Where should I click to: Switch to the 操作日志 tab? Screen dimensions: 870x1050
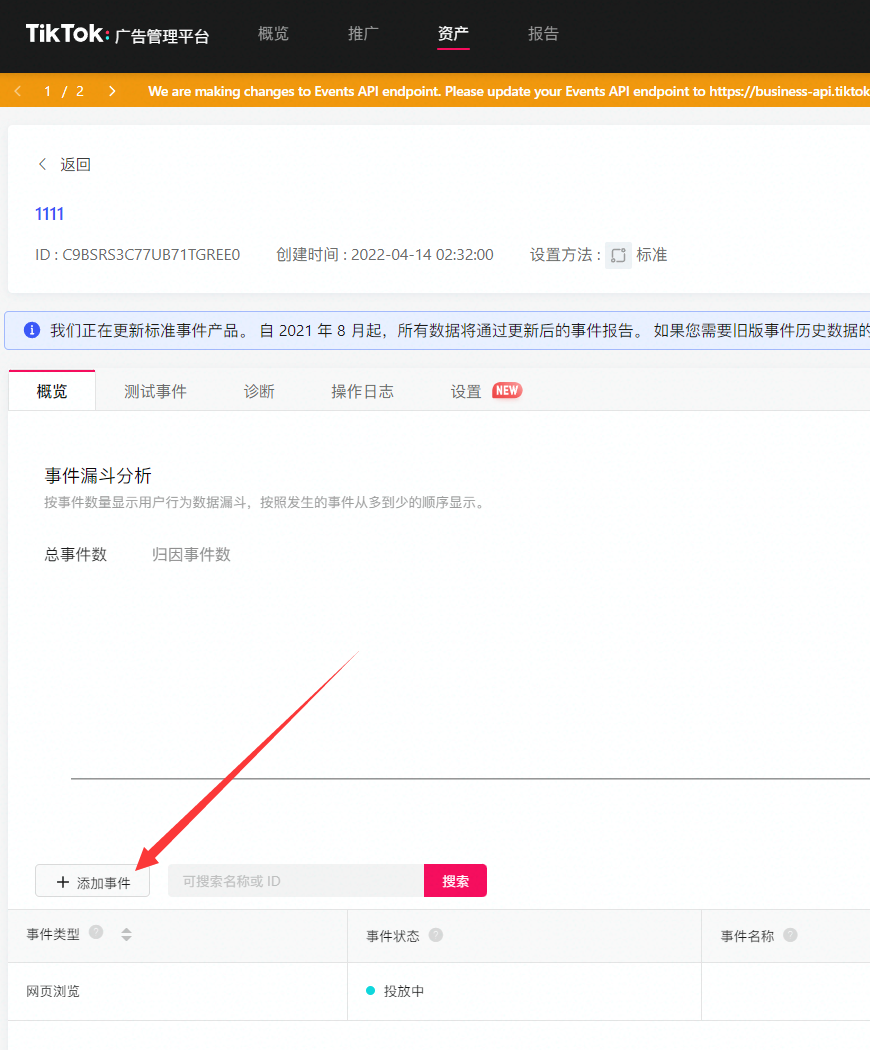pyautogui.click(x=362, y=391)
